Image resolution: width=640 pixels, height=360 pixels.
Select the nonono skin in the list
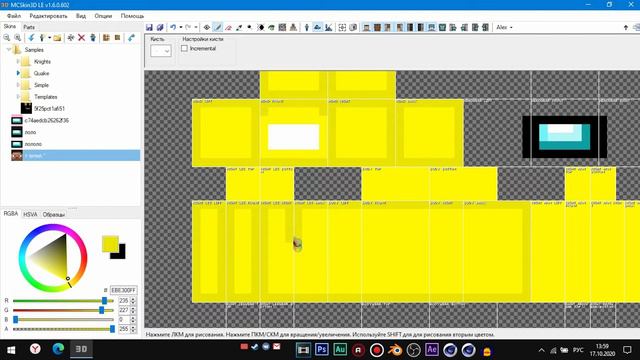click(33, 144)
